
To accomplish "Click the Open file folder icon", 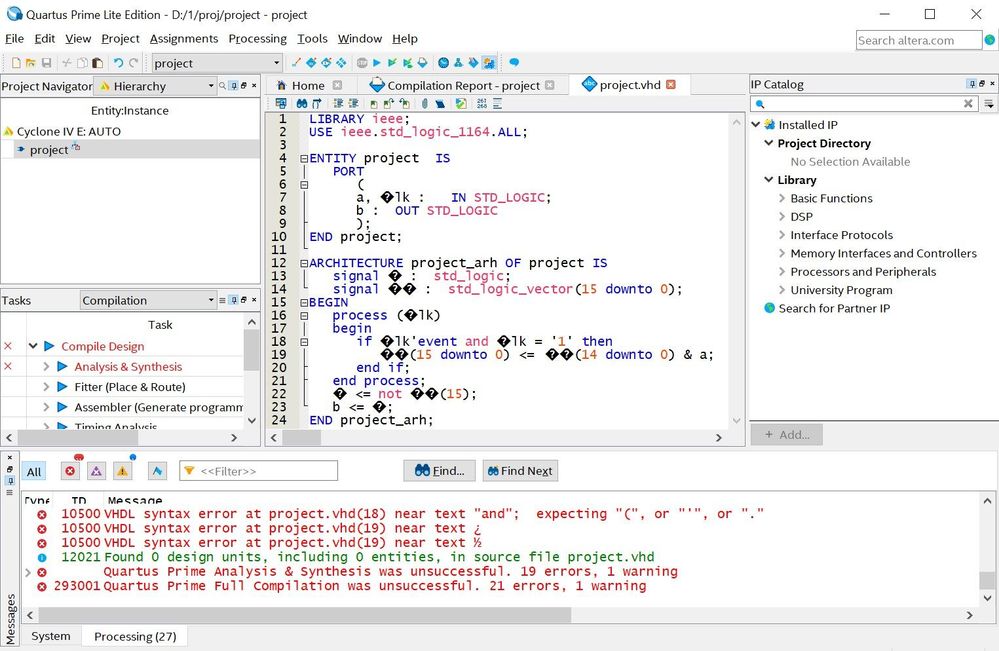I will coord(29,63).
